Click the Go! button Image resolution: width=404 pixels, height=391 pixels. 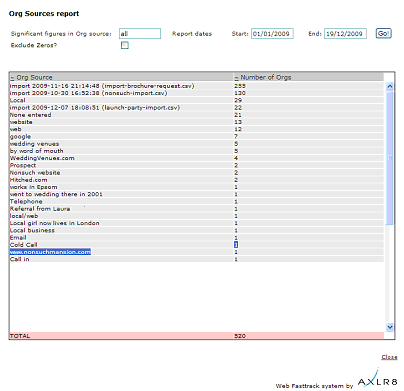coord(383,33)
